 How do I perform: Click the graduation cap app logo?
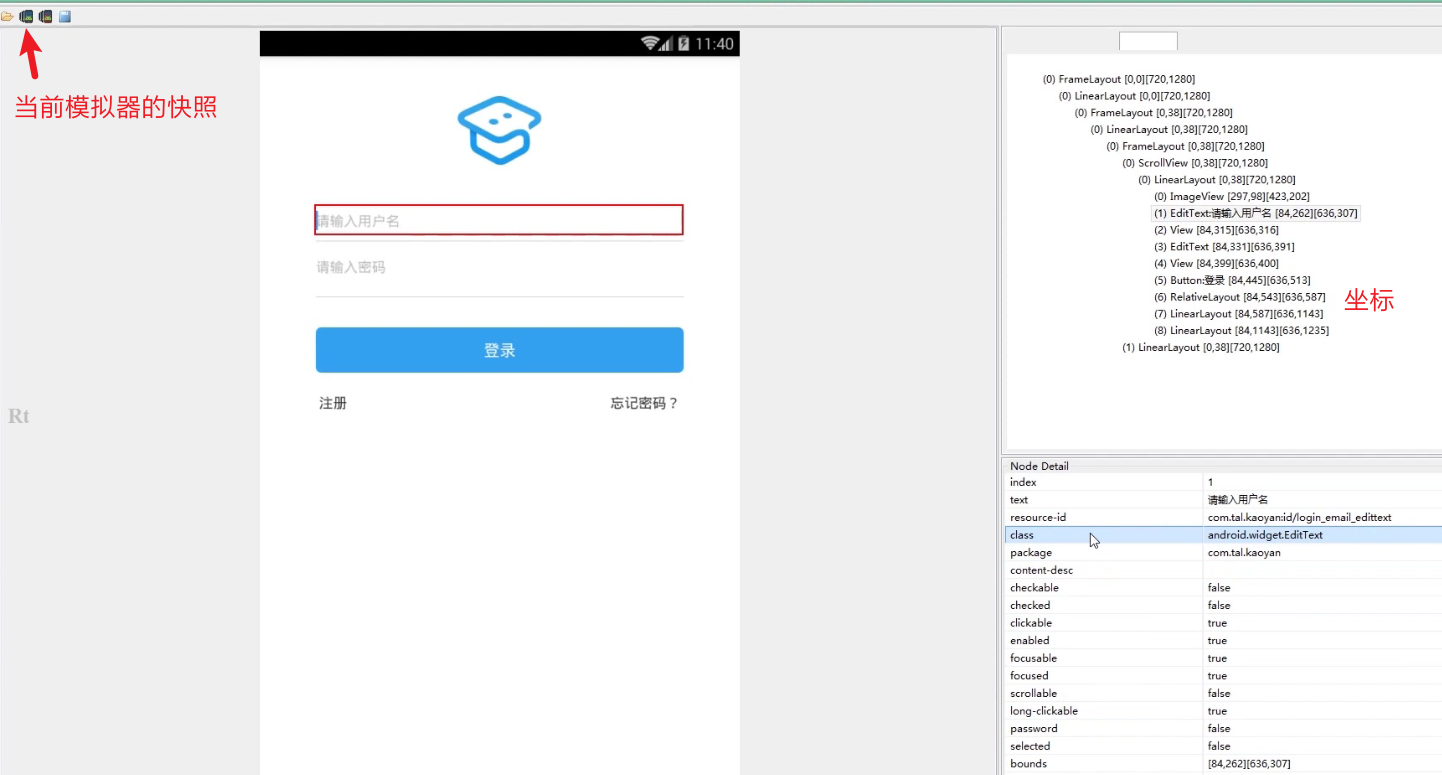[x=499, y=131]
